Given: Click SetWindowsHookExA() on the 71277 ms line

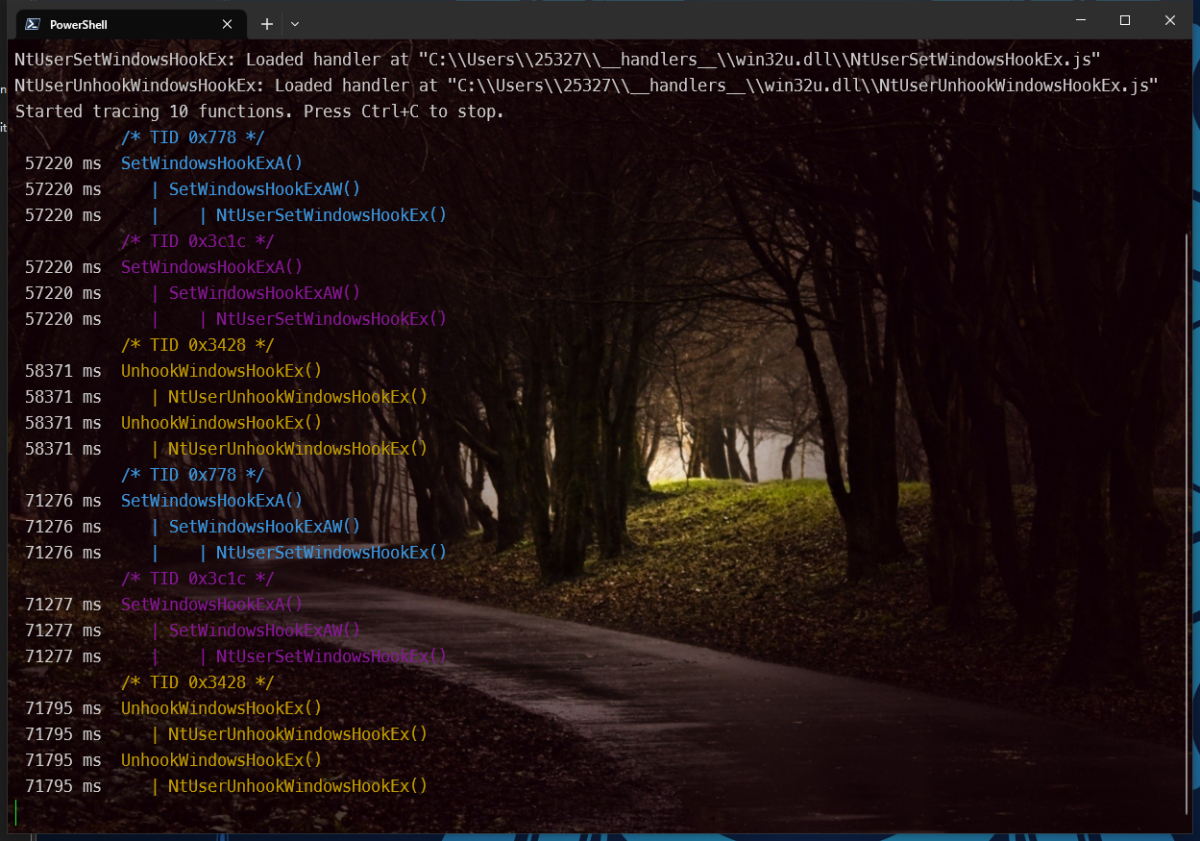Looking at the screenshot, I should point(212,604).
